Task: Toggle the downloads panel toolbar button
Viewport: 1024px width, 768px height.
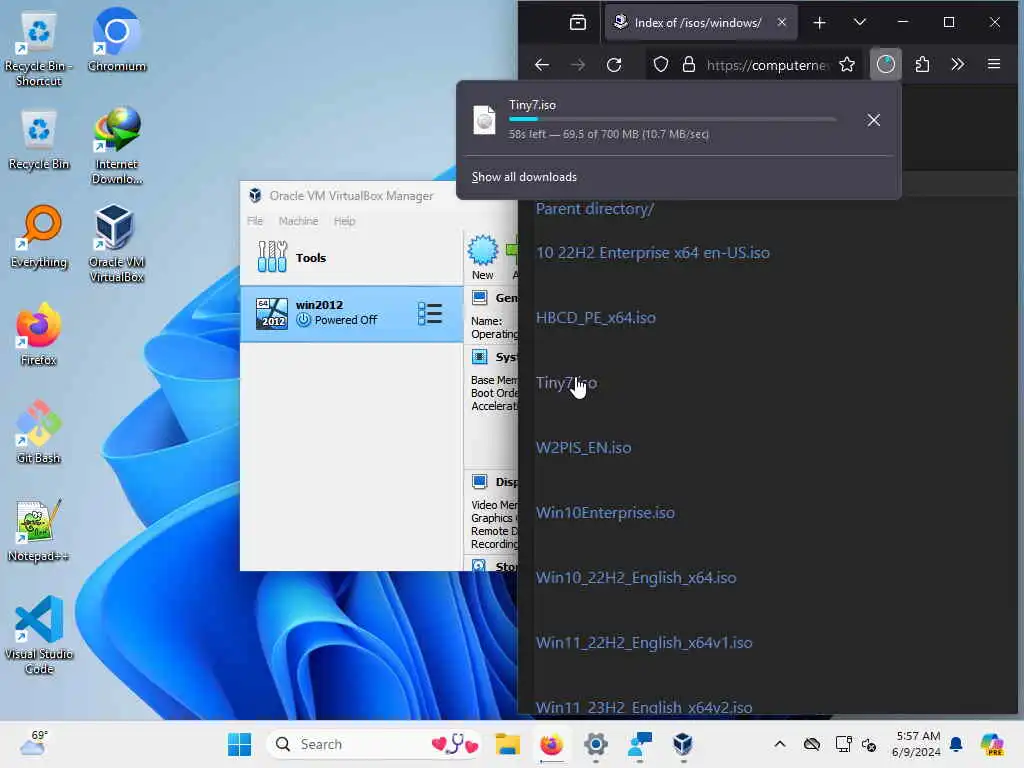Action: [x=886, y=64]
